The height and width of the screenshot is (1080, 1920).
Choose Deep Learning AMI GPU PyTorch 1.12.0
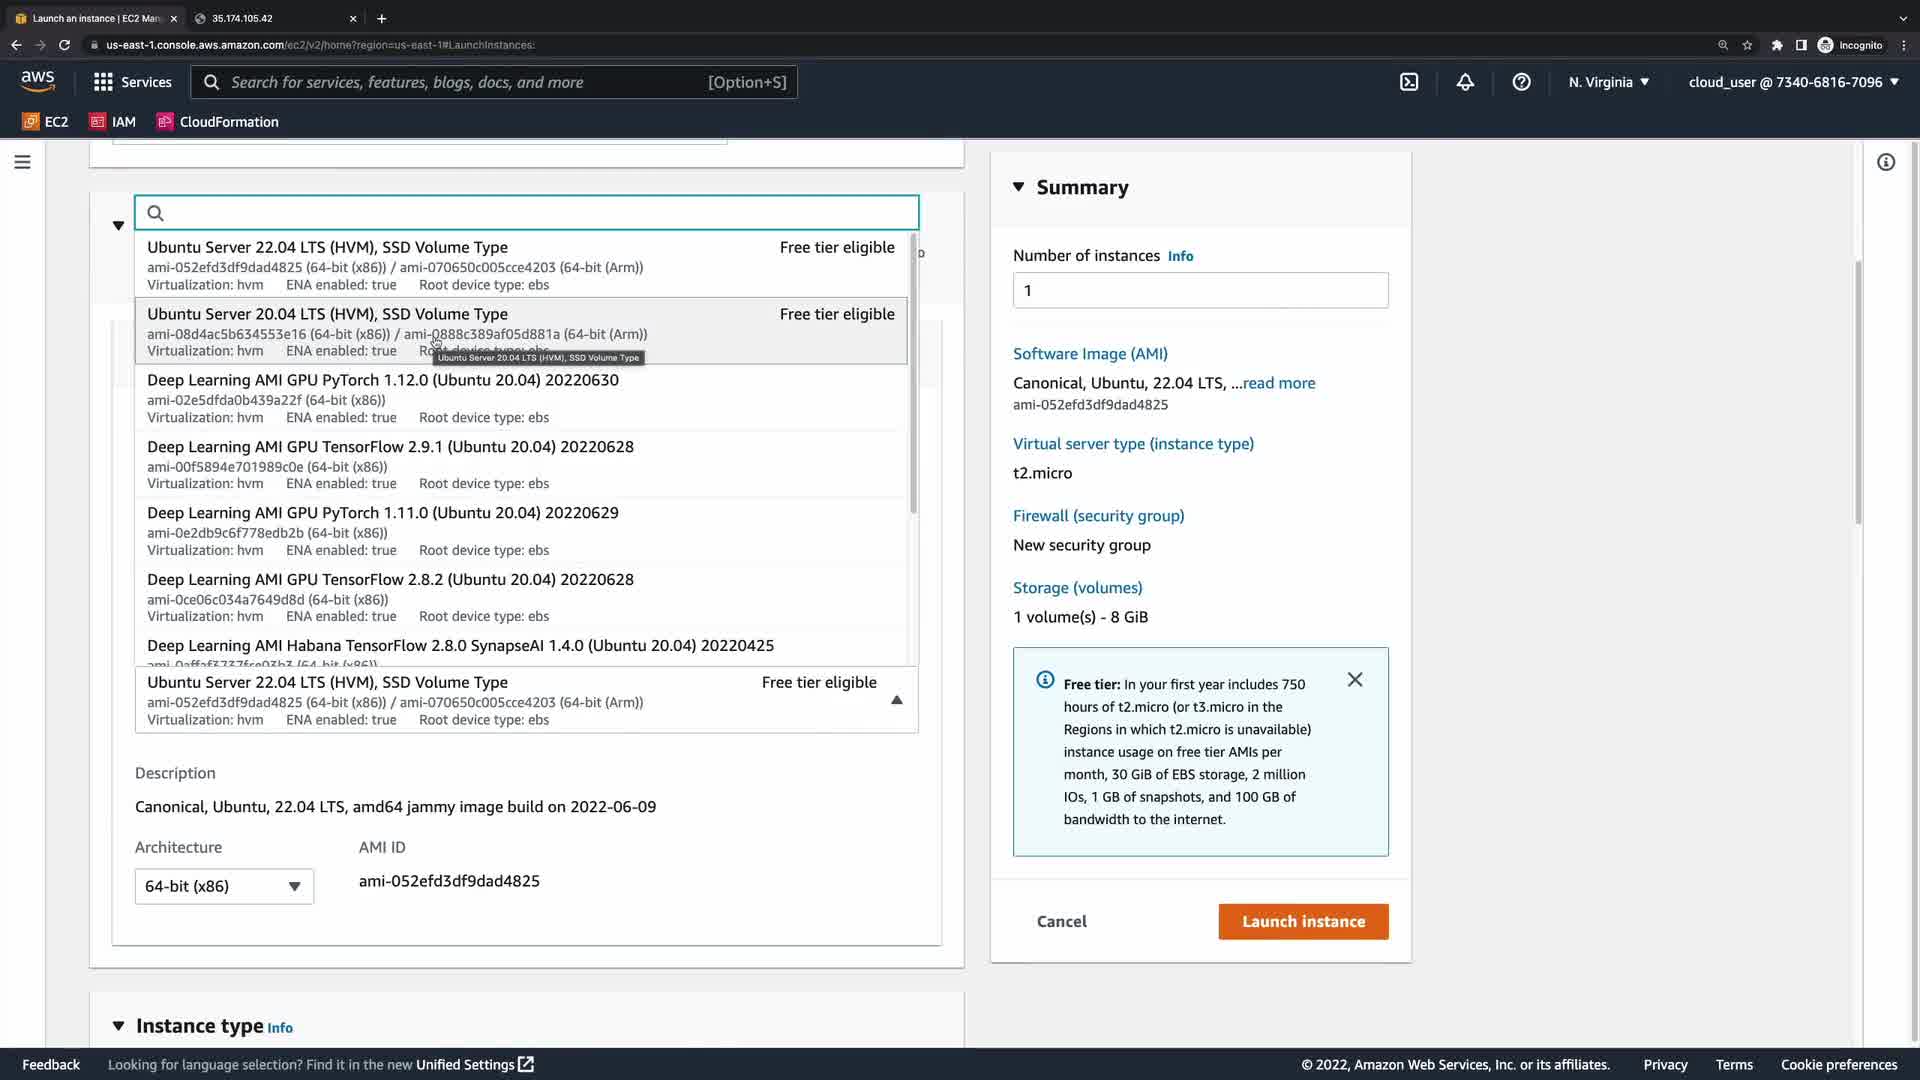coord(382,380)
